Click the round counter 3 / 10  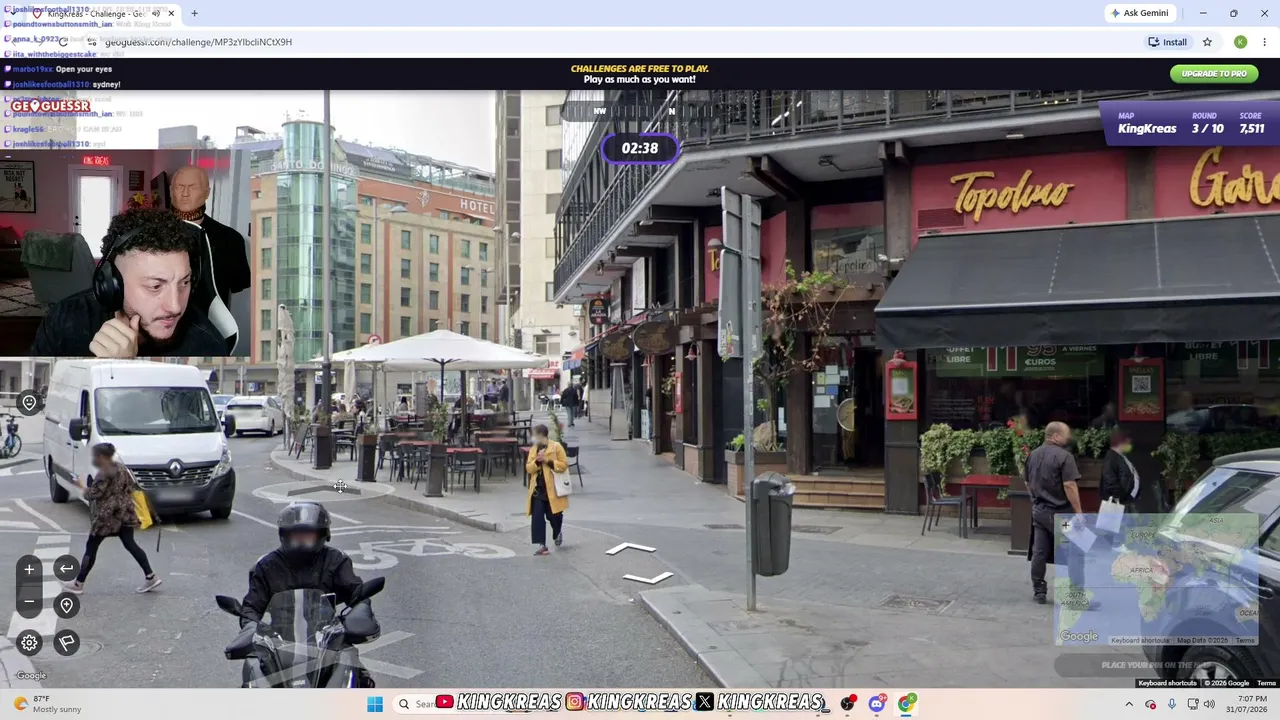tap(1208, 128)
